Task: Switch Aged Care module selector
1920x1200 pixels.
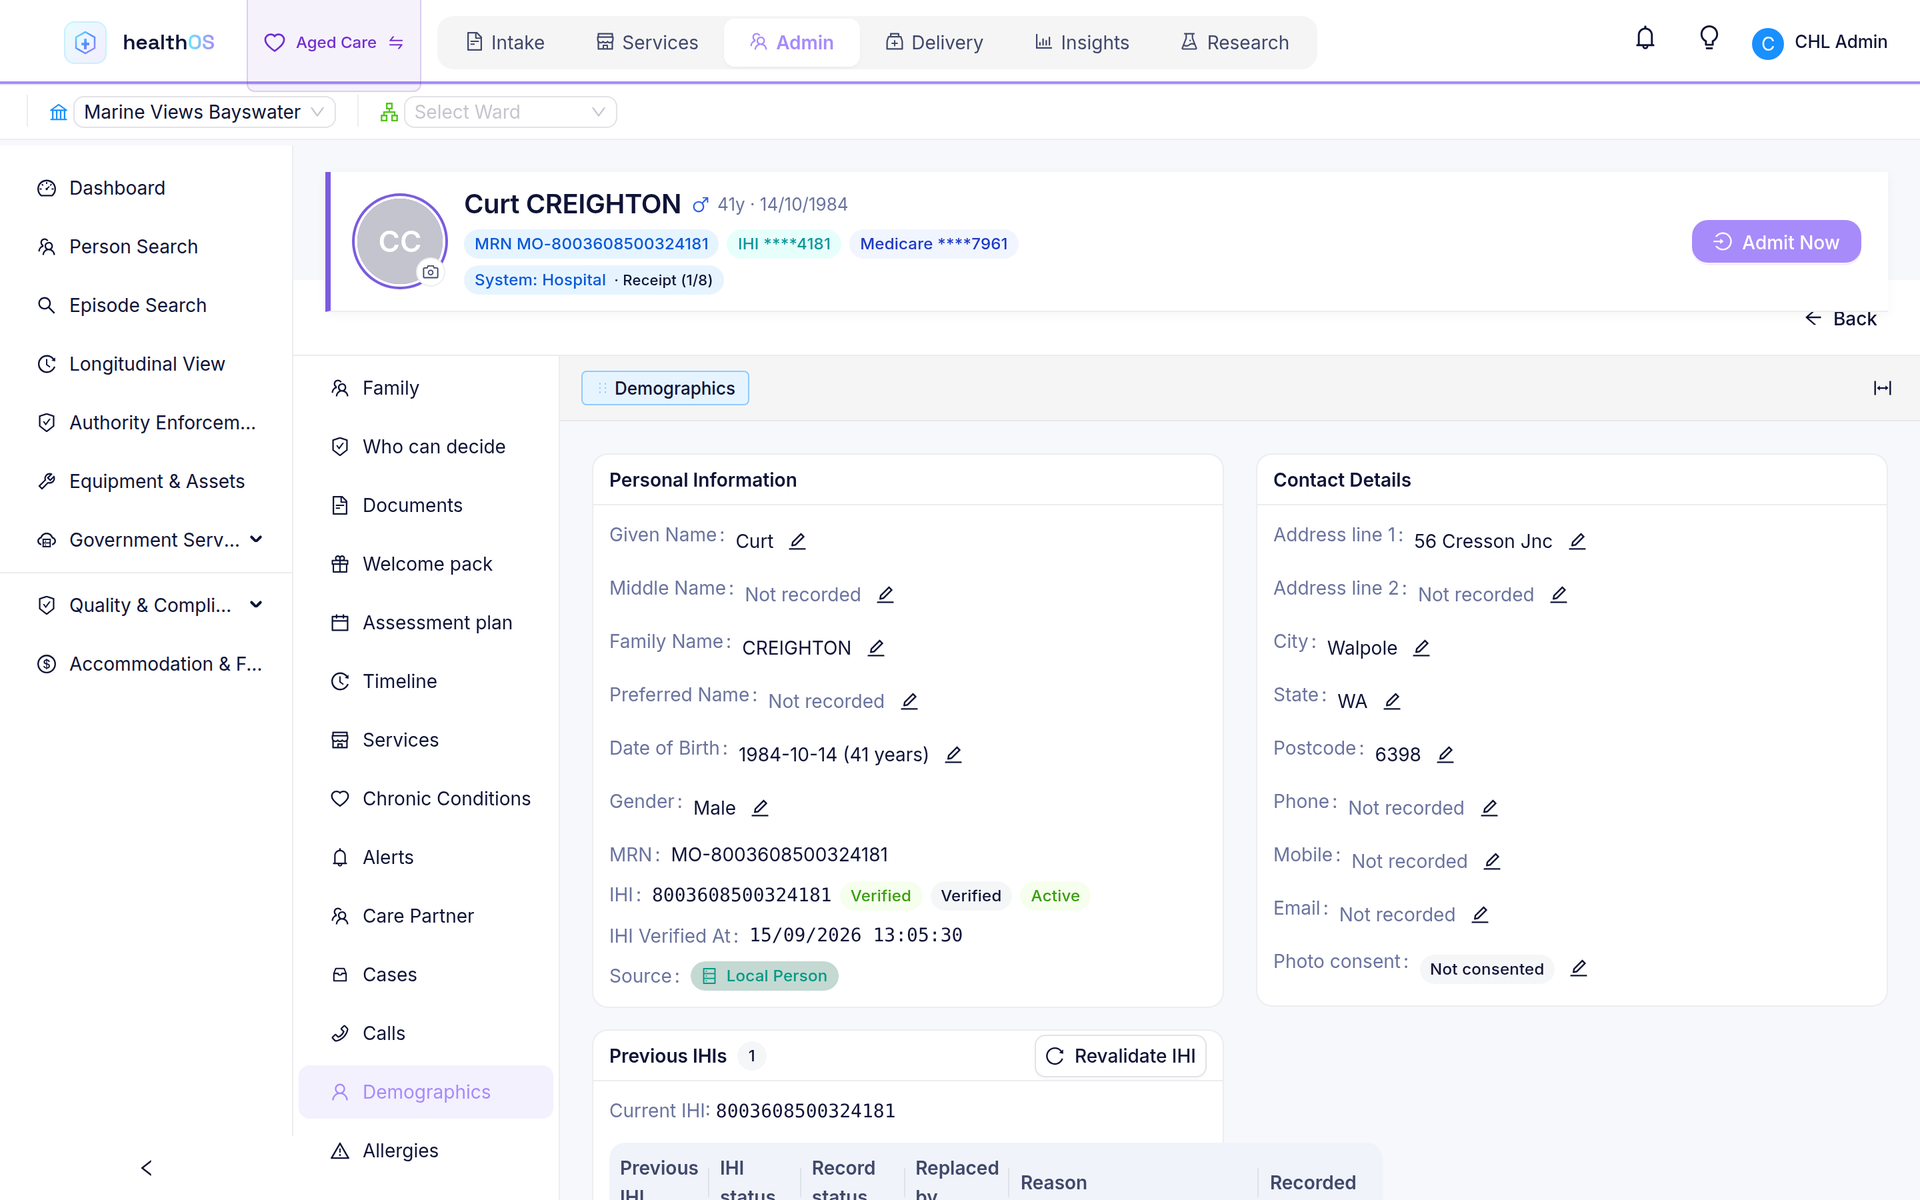Action: click(x=334, y=42)
